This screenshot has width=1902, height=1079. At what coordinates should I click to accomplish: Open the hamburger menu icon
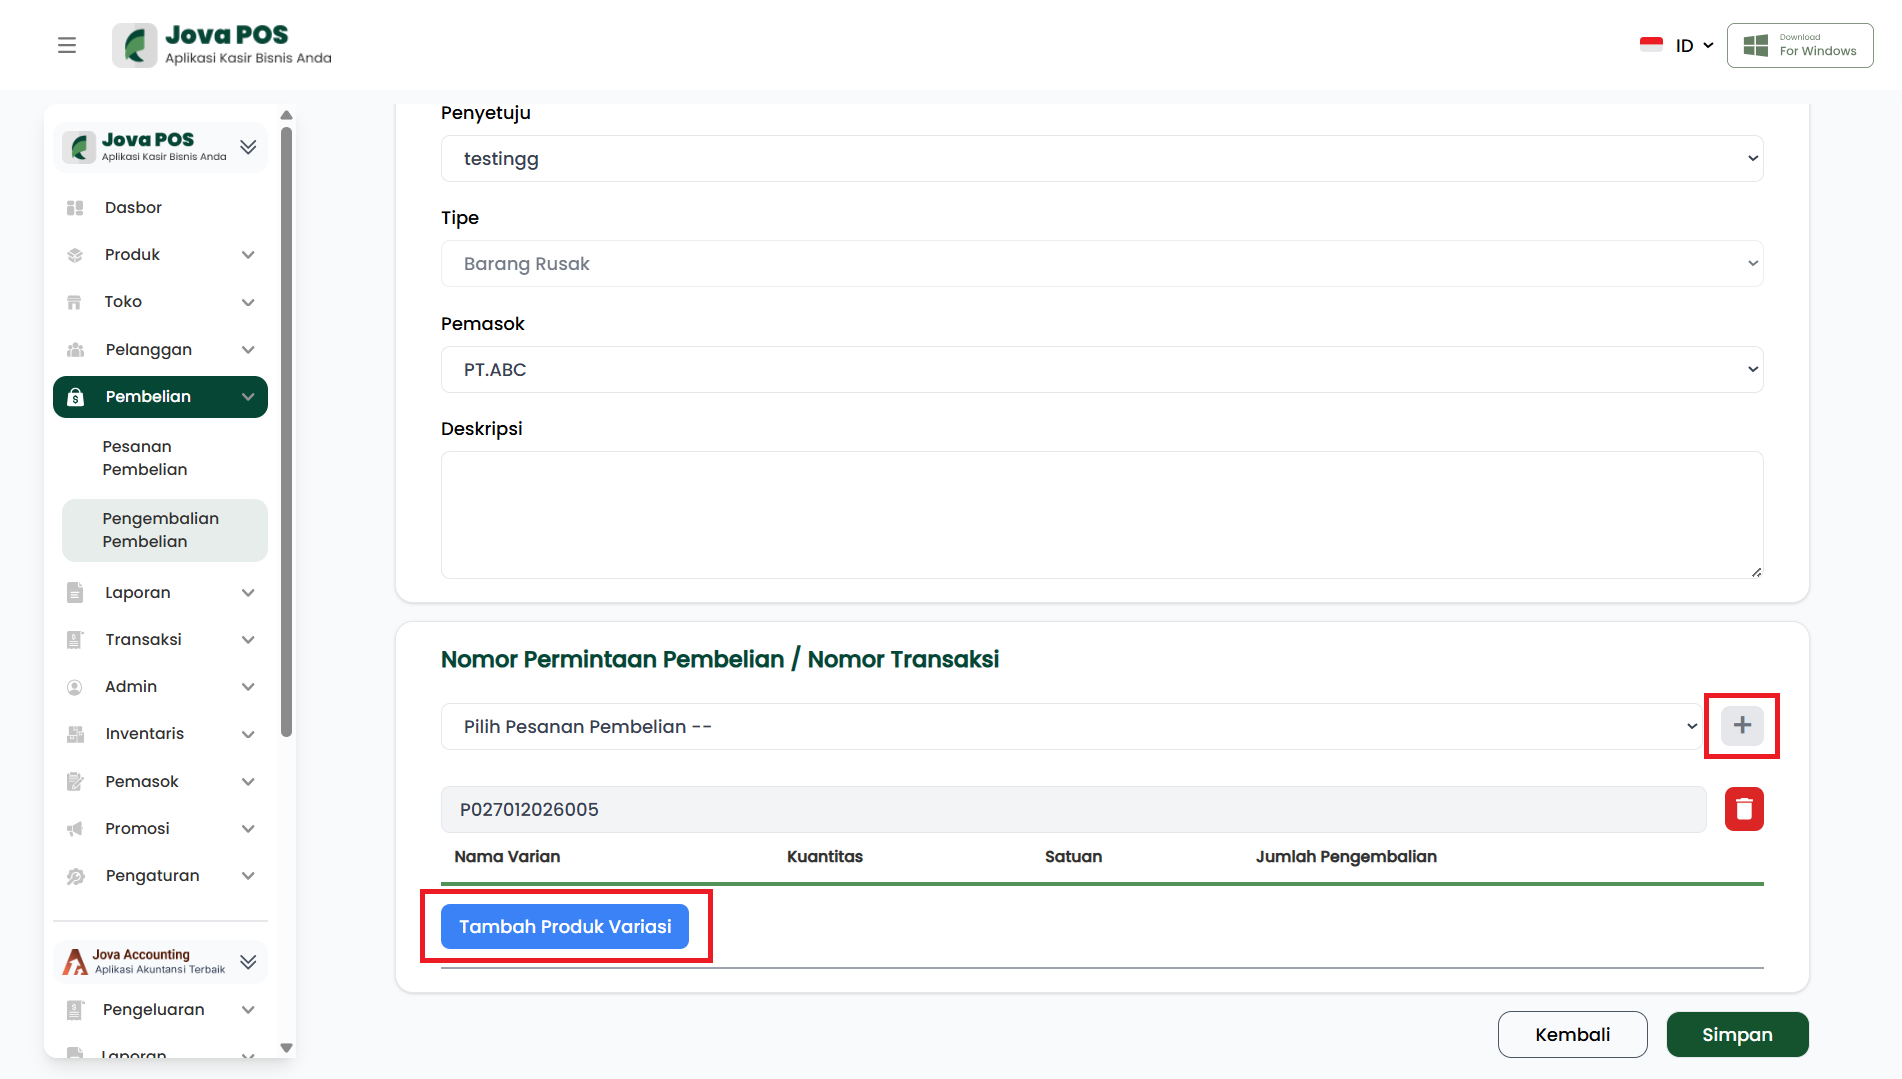tap(67, 45)
